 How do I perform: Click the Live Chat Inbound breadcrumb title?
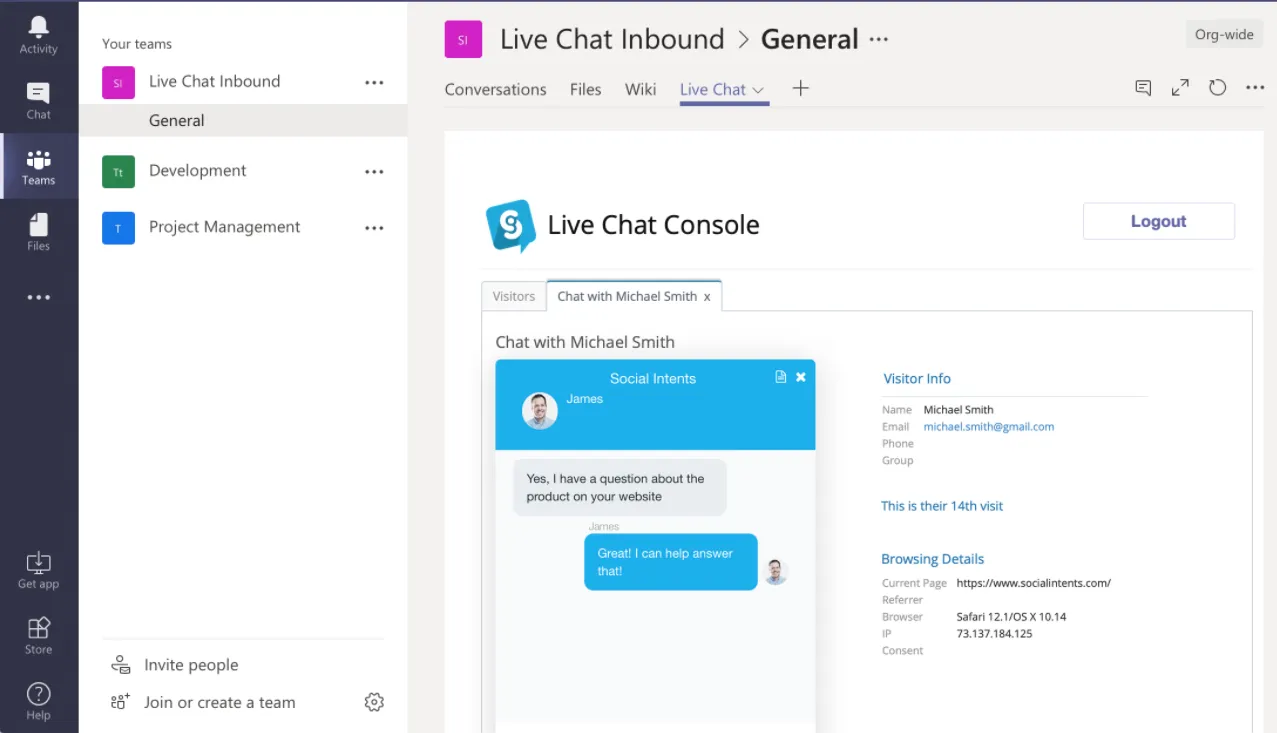612,40
